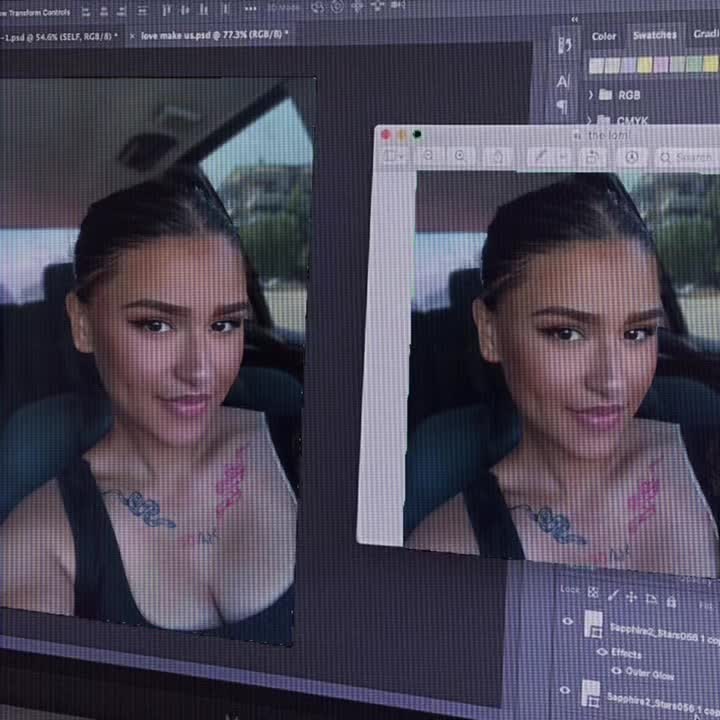Click Prevent artboard auto-nesting lock icon

[651, 599]
